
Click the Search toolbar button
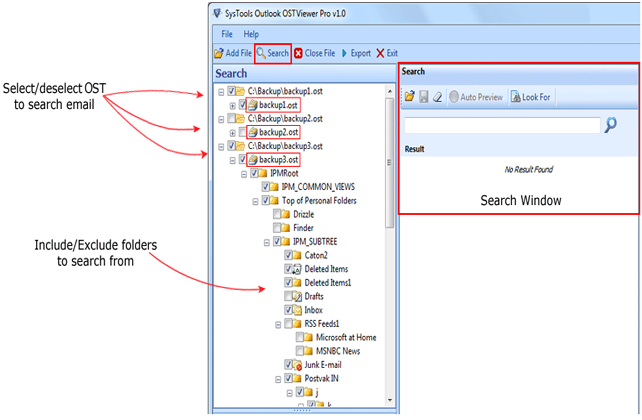(x=273, y=53)
